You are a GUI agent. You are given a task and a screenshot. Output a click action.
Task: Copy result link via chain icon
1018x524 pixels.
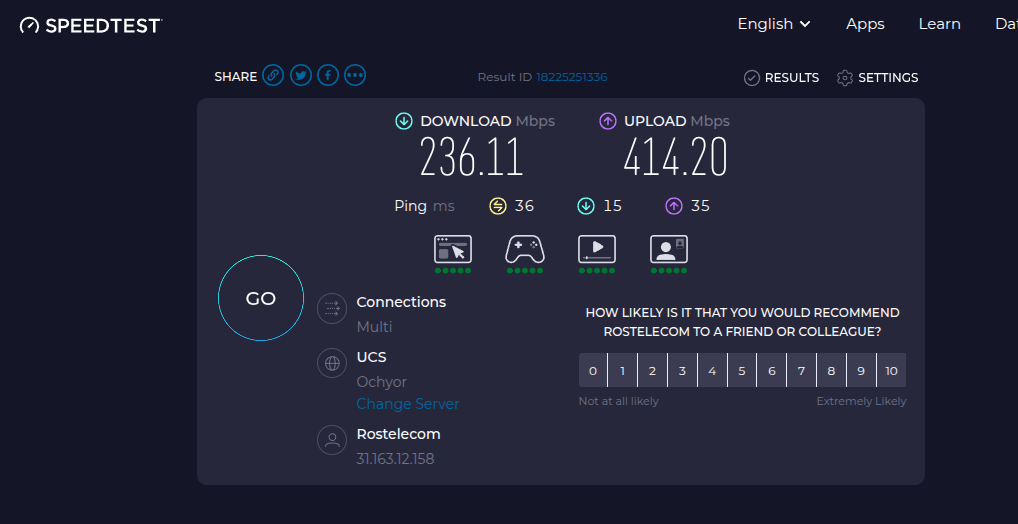pos(273,75)
